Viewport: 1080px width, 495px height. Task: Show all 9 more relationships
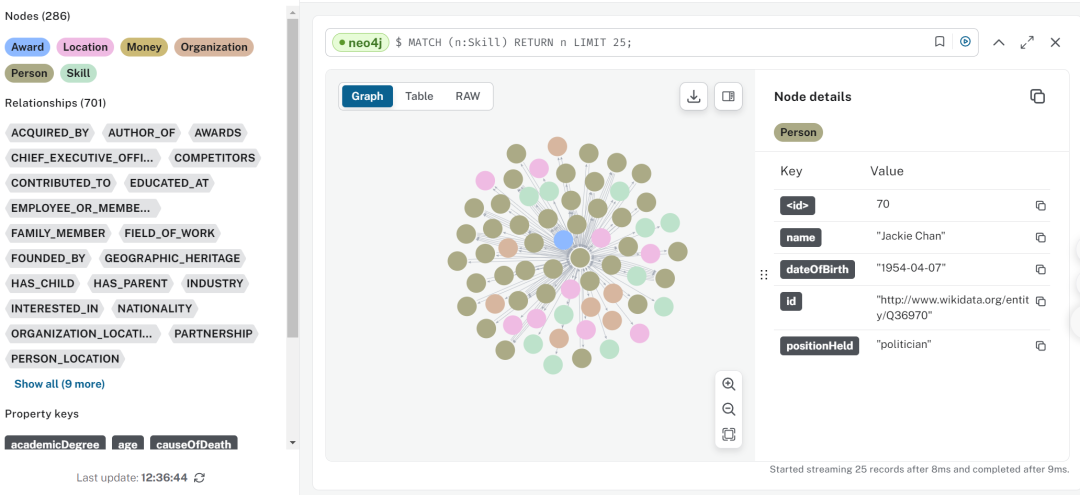[59, 384]
